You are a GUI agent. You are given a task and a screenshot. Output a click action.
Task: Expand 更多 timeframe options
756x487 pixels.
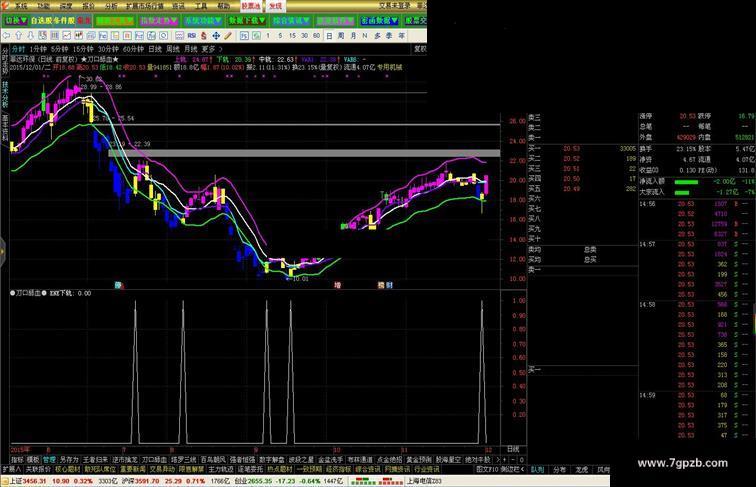212,49
